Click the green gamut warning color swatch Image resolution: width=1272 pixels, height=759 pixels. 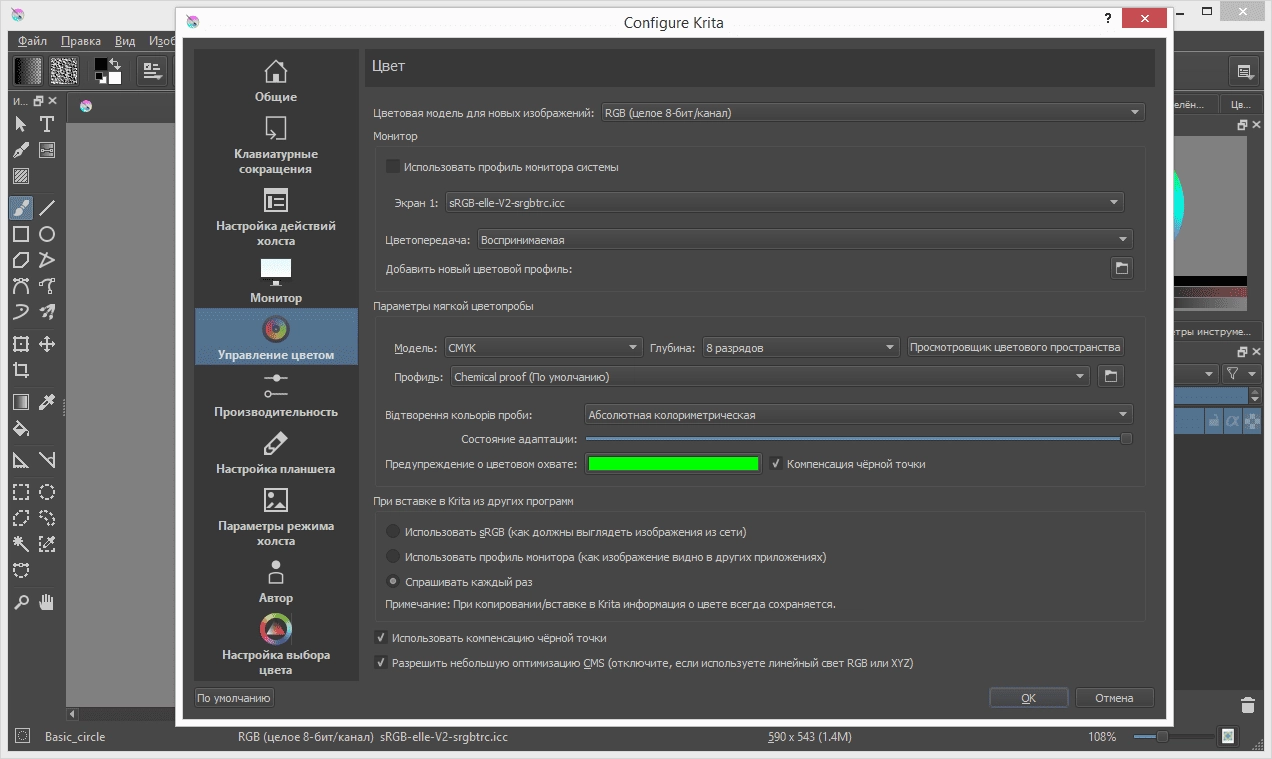click(x=674, y=464)
